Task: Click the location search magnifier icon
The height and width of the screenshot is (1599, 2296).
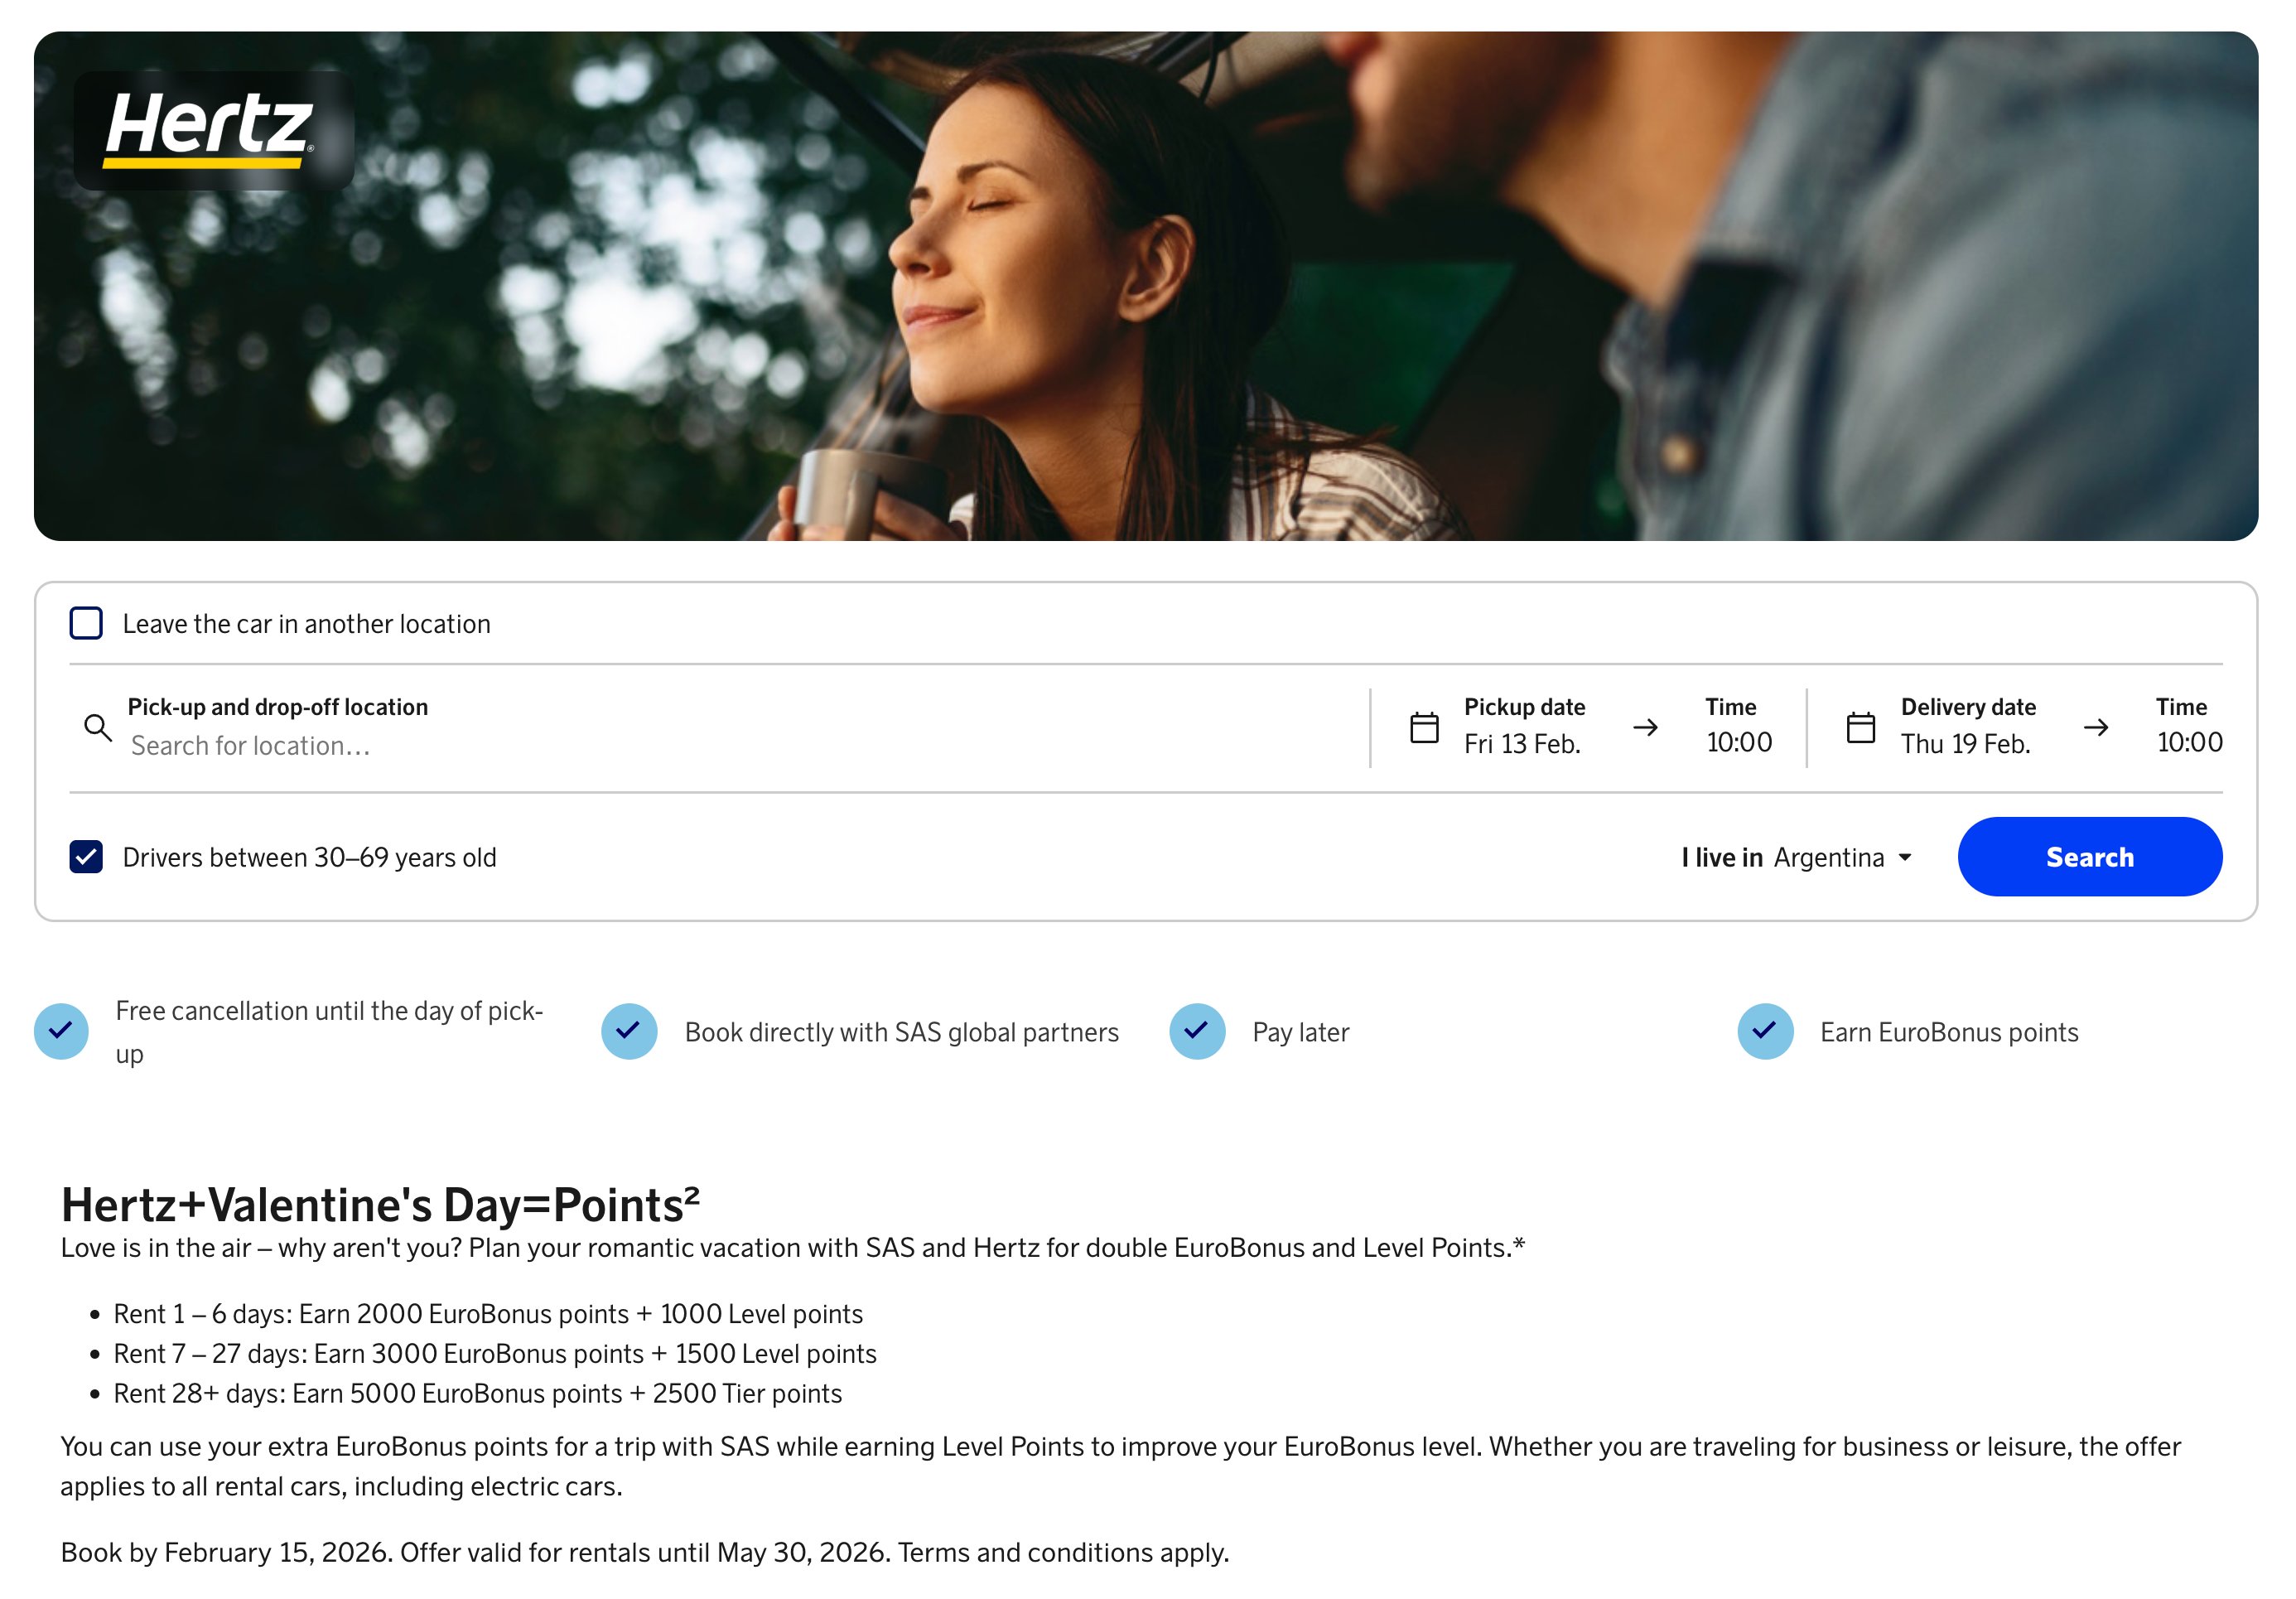Action: (97, 727)
